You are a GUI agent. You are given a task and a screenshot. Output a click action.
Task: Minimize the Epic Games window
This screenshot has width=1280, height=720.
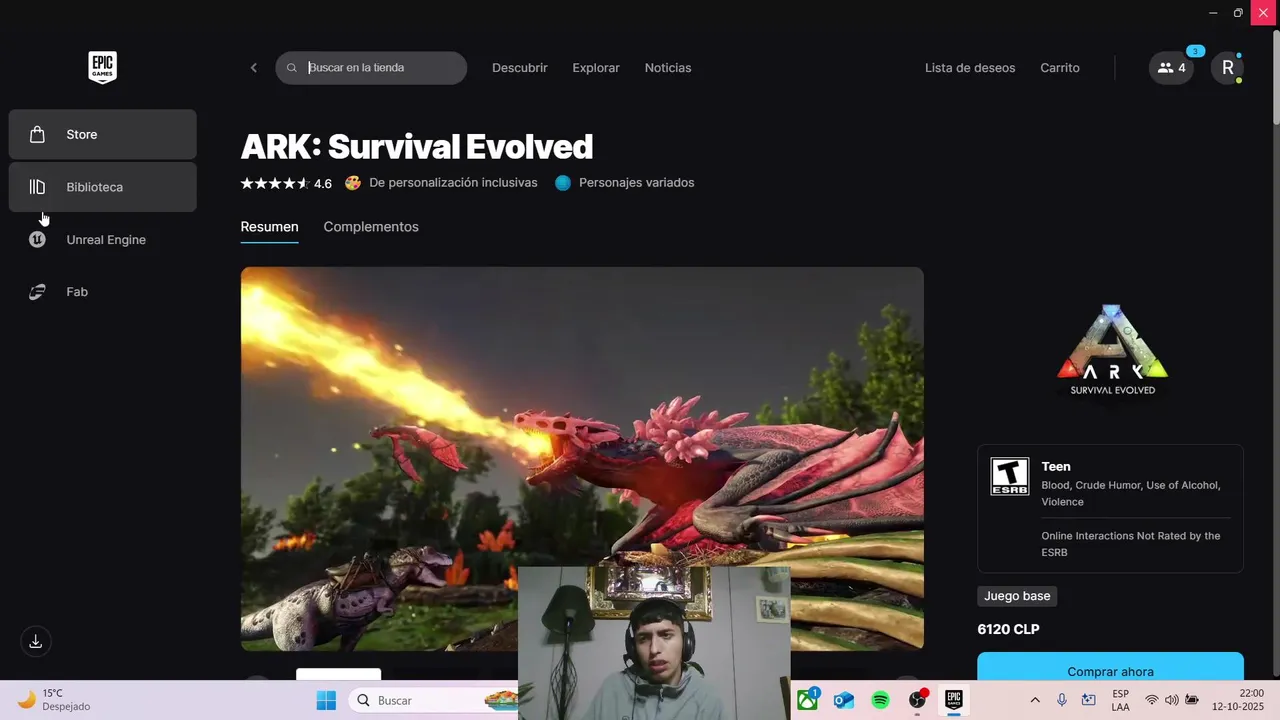coord(1213,12)
